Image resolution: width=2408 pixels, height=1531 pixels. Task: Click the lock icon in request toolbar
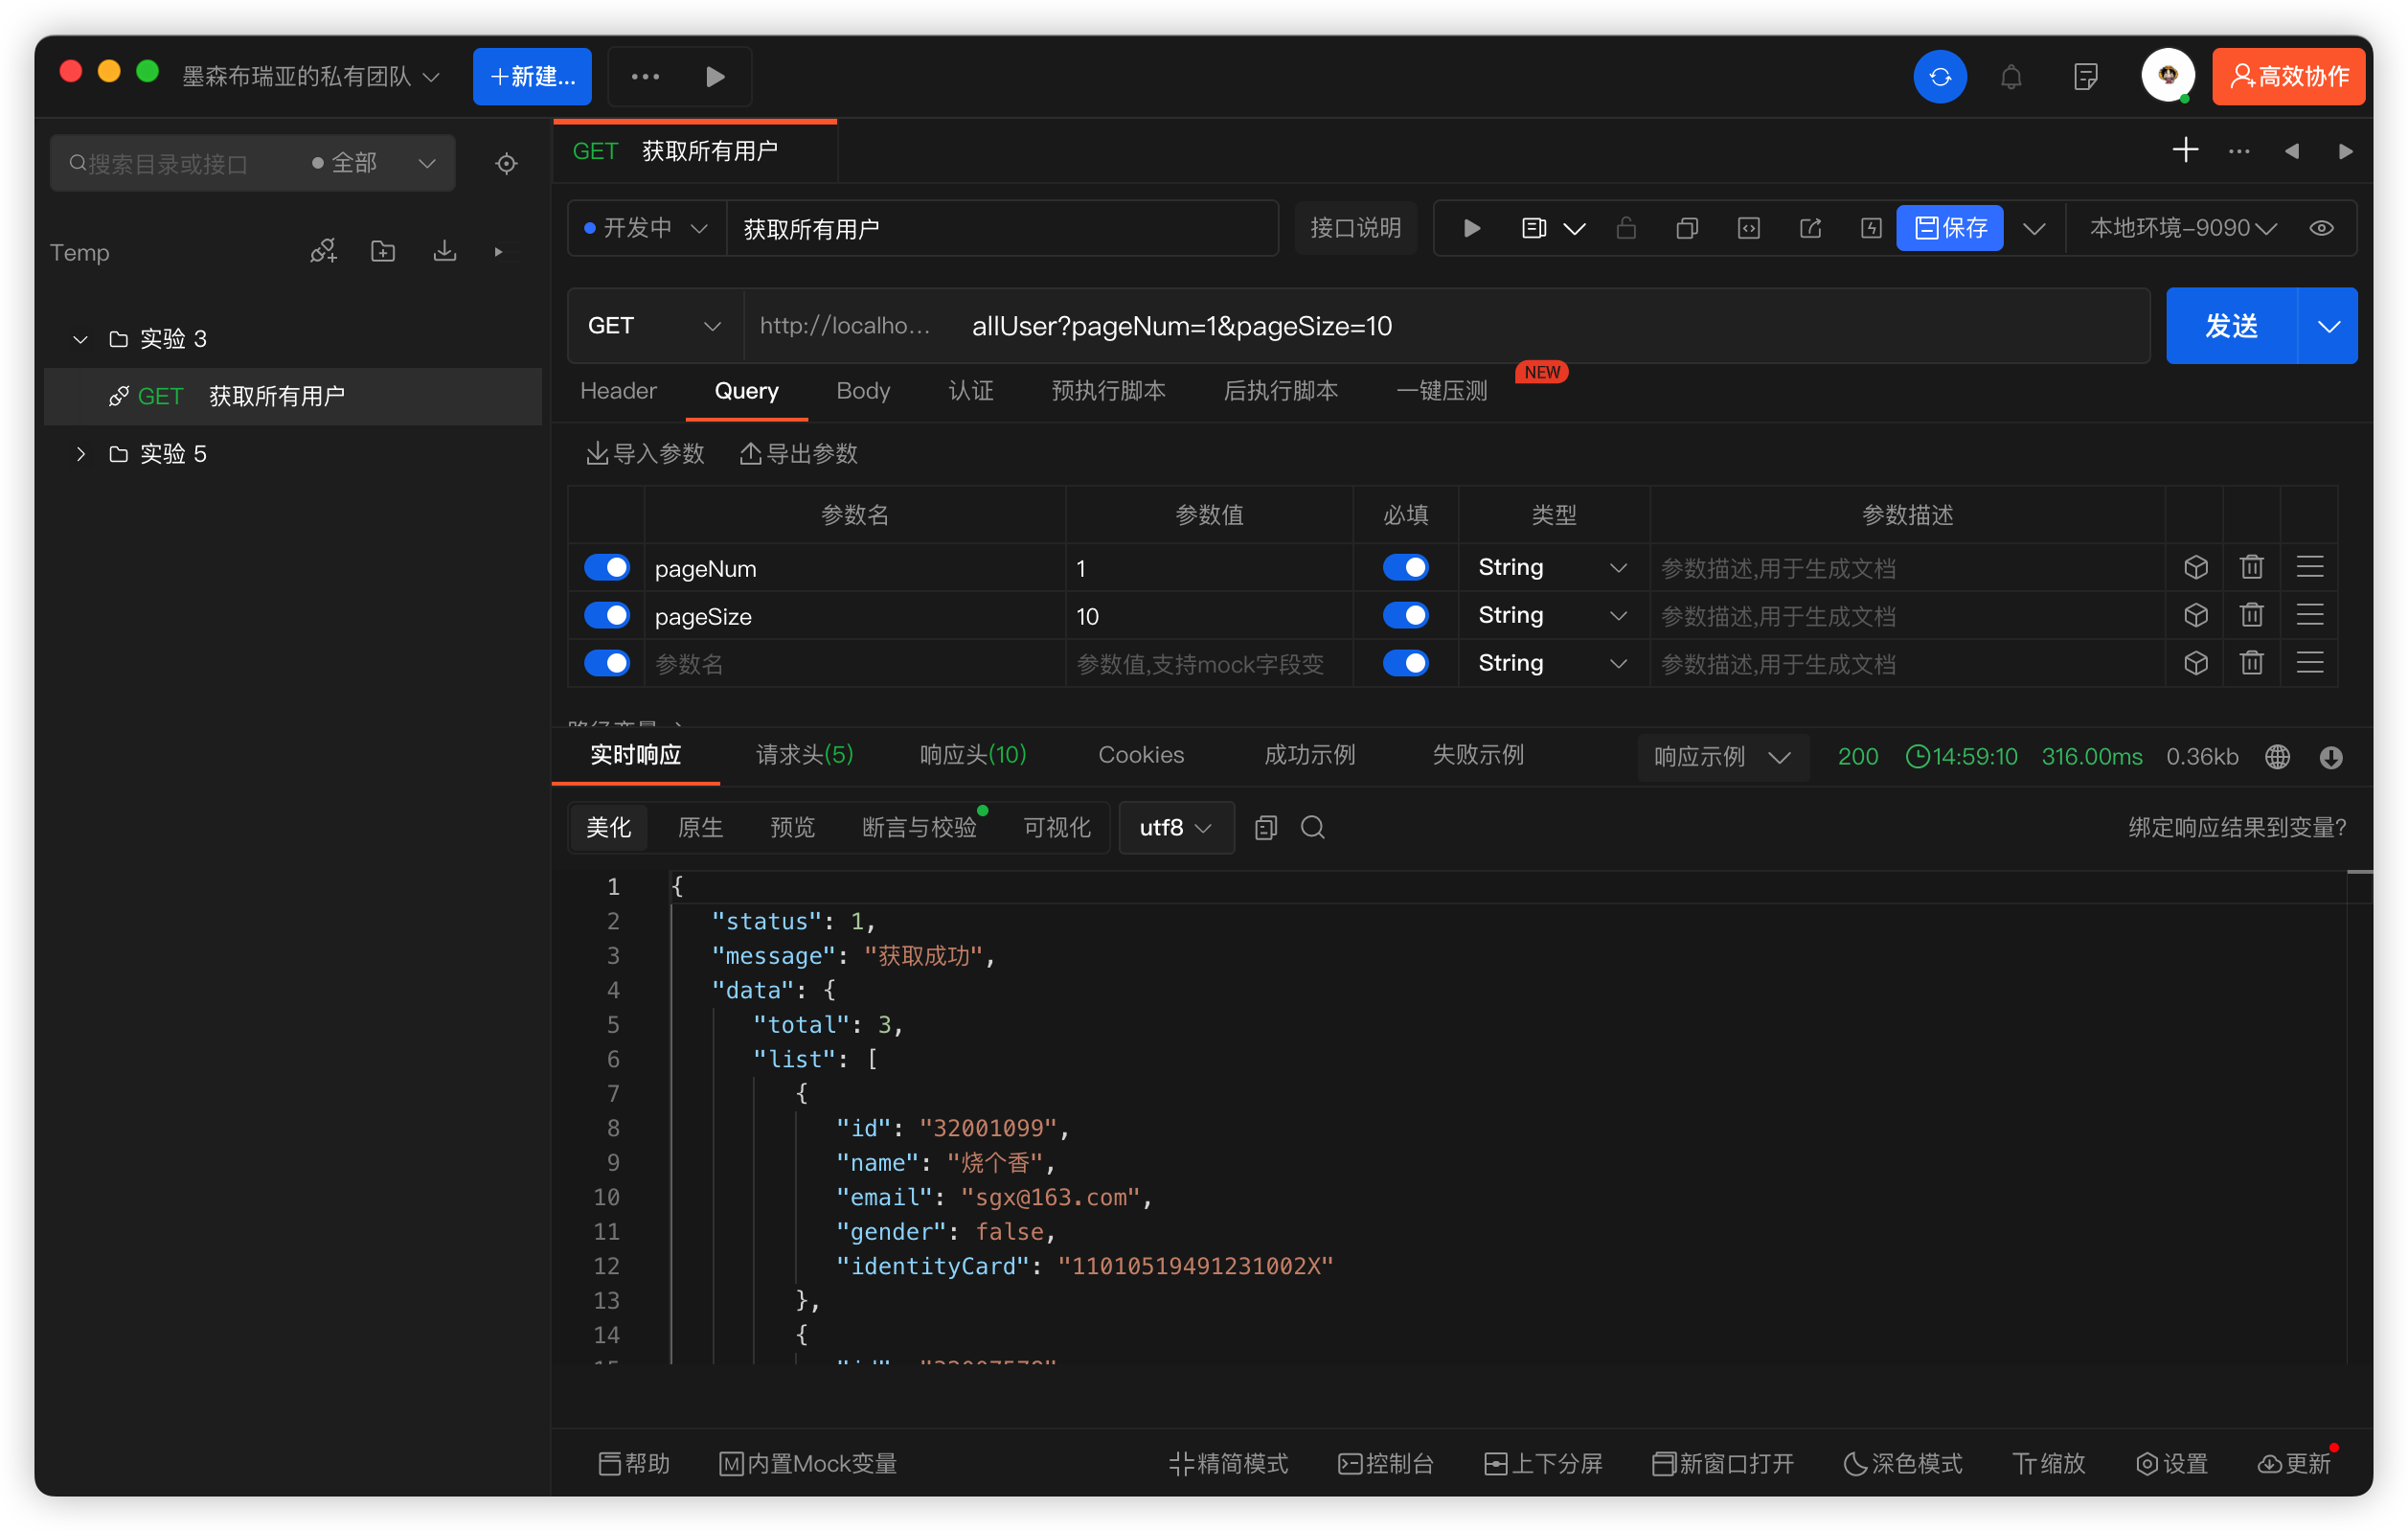click(x=1626, y=228)
